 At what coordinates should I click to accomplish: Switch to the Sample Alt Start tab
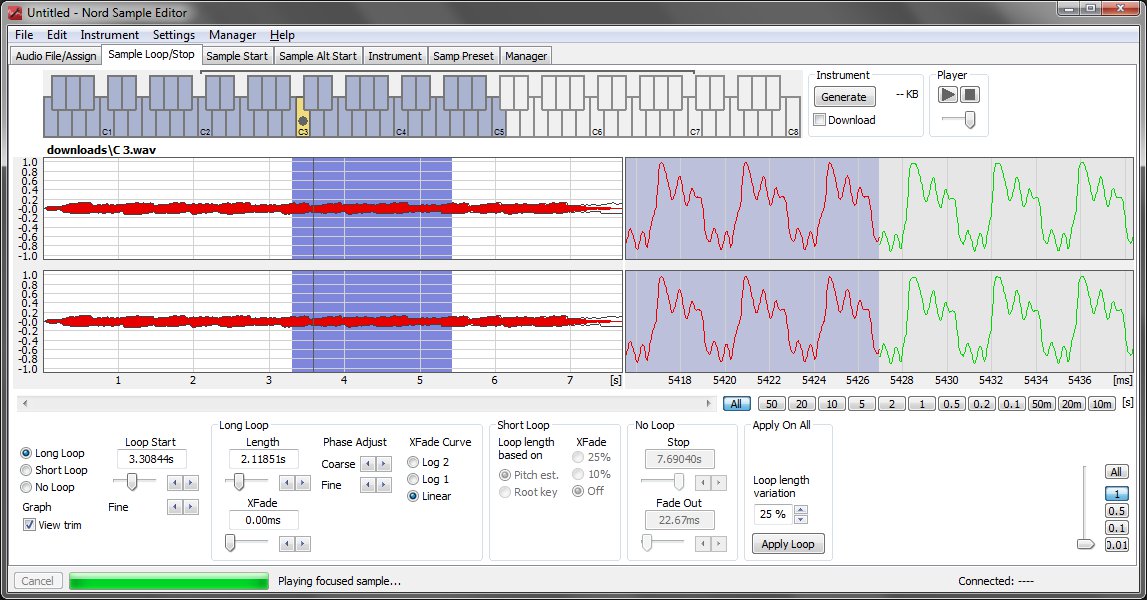click(317, 56)
